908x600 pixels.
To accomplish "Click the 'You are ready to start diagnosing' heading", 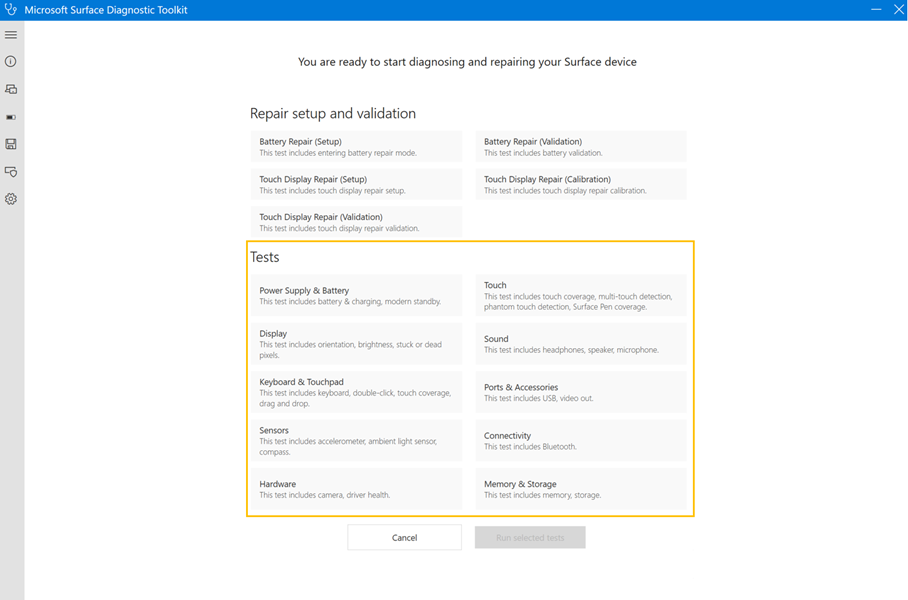I will 467,62.
